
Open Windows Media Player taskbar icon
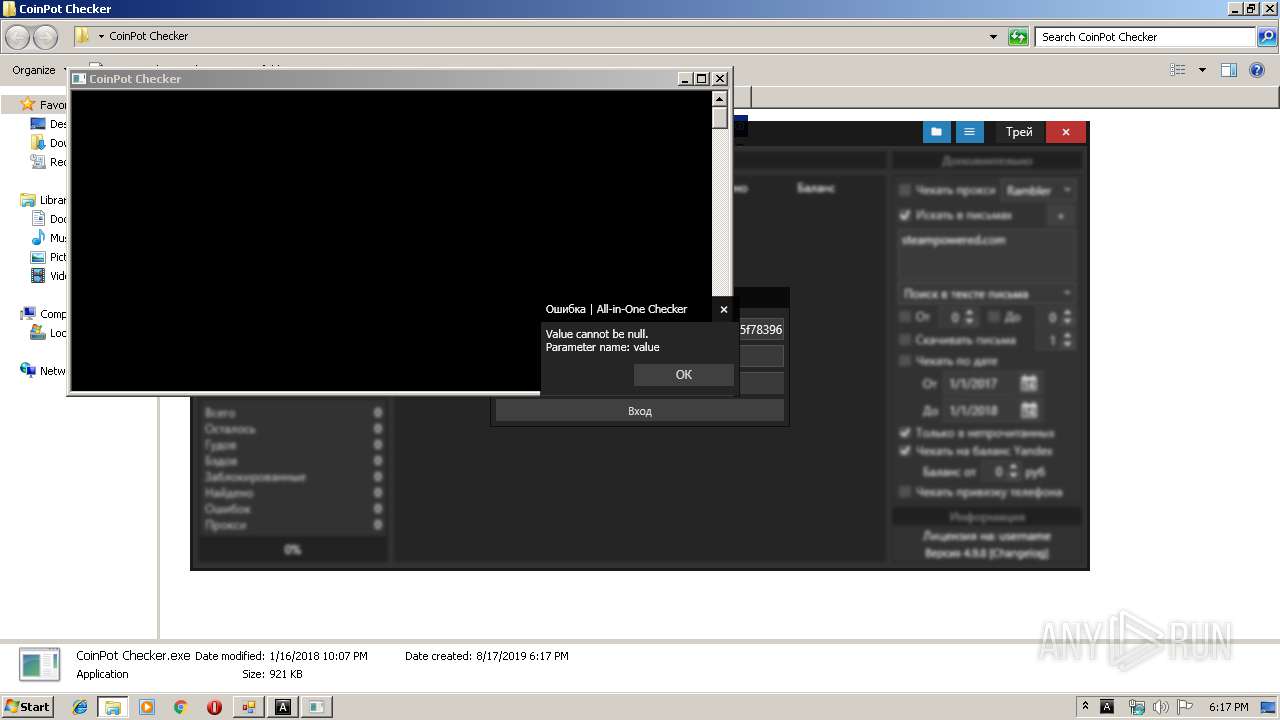(147, 707)
